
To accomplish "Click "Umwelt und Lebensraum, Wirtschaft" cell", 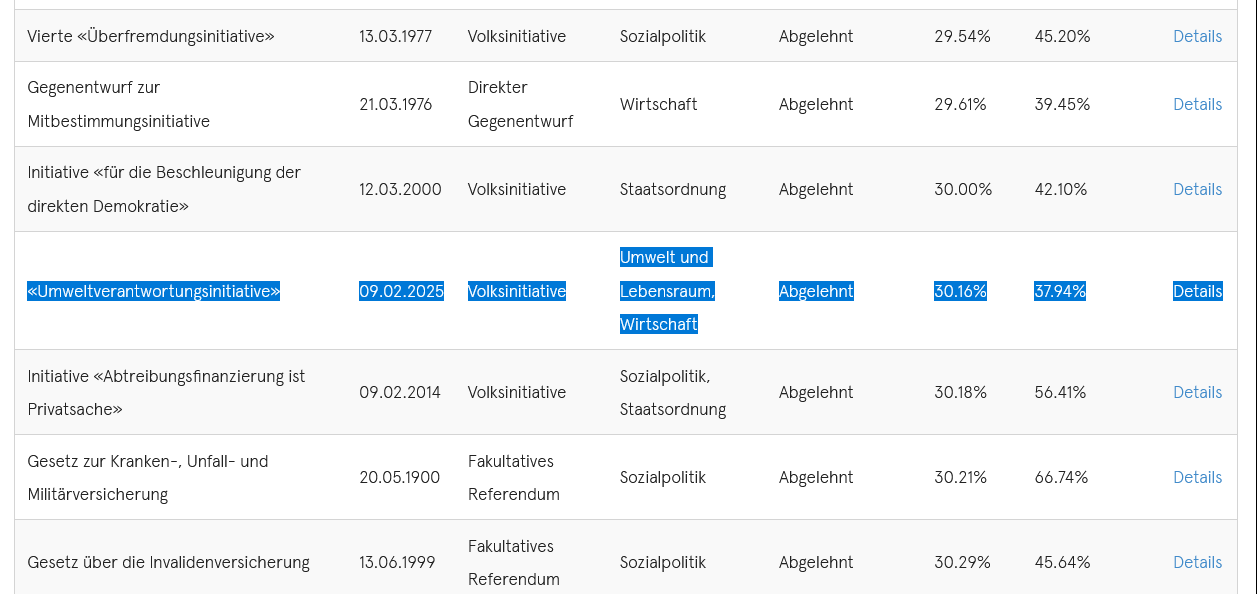I will pos(667,291).
